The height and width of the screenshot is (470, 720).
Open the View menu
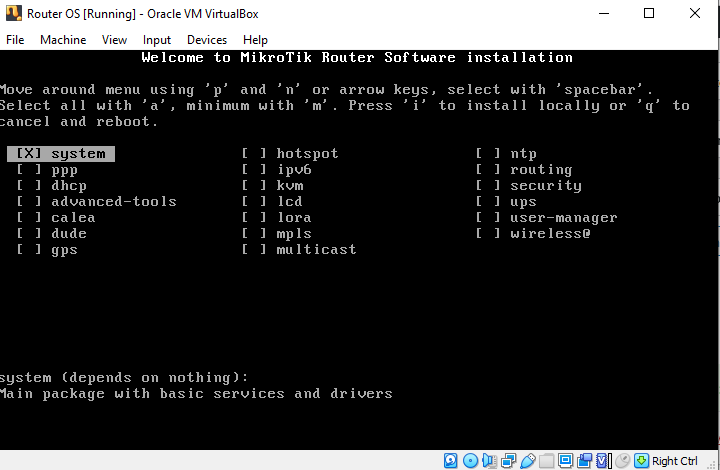point(114,40)
